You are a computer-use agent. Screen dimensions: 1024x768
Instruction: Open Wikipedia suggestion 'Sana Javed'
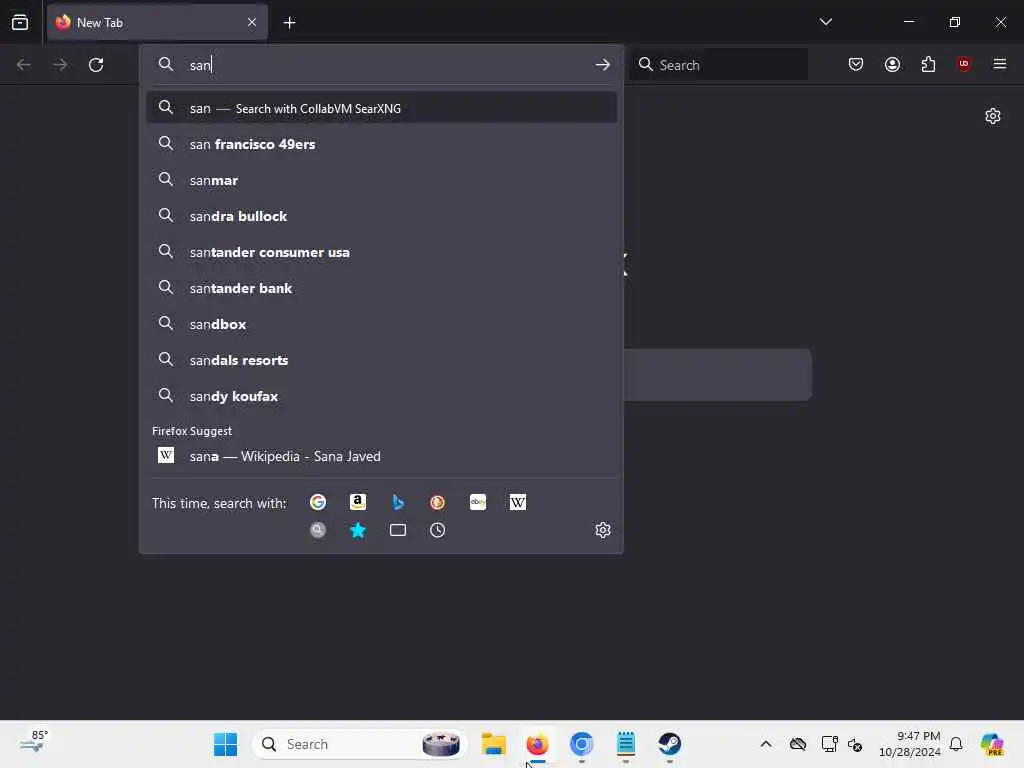point(381,456)
